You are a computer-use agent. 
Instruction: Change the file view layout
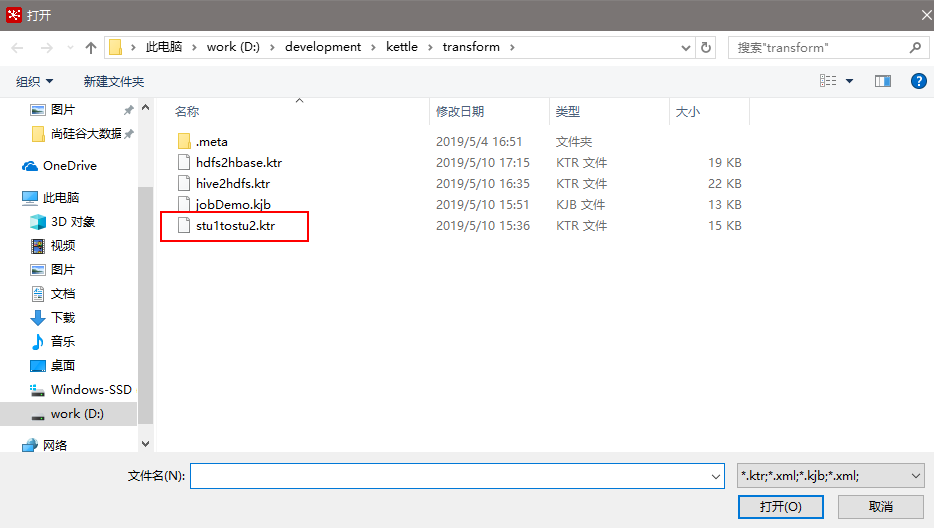click(x=828, y=80)
